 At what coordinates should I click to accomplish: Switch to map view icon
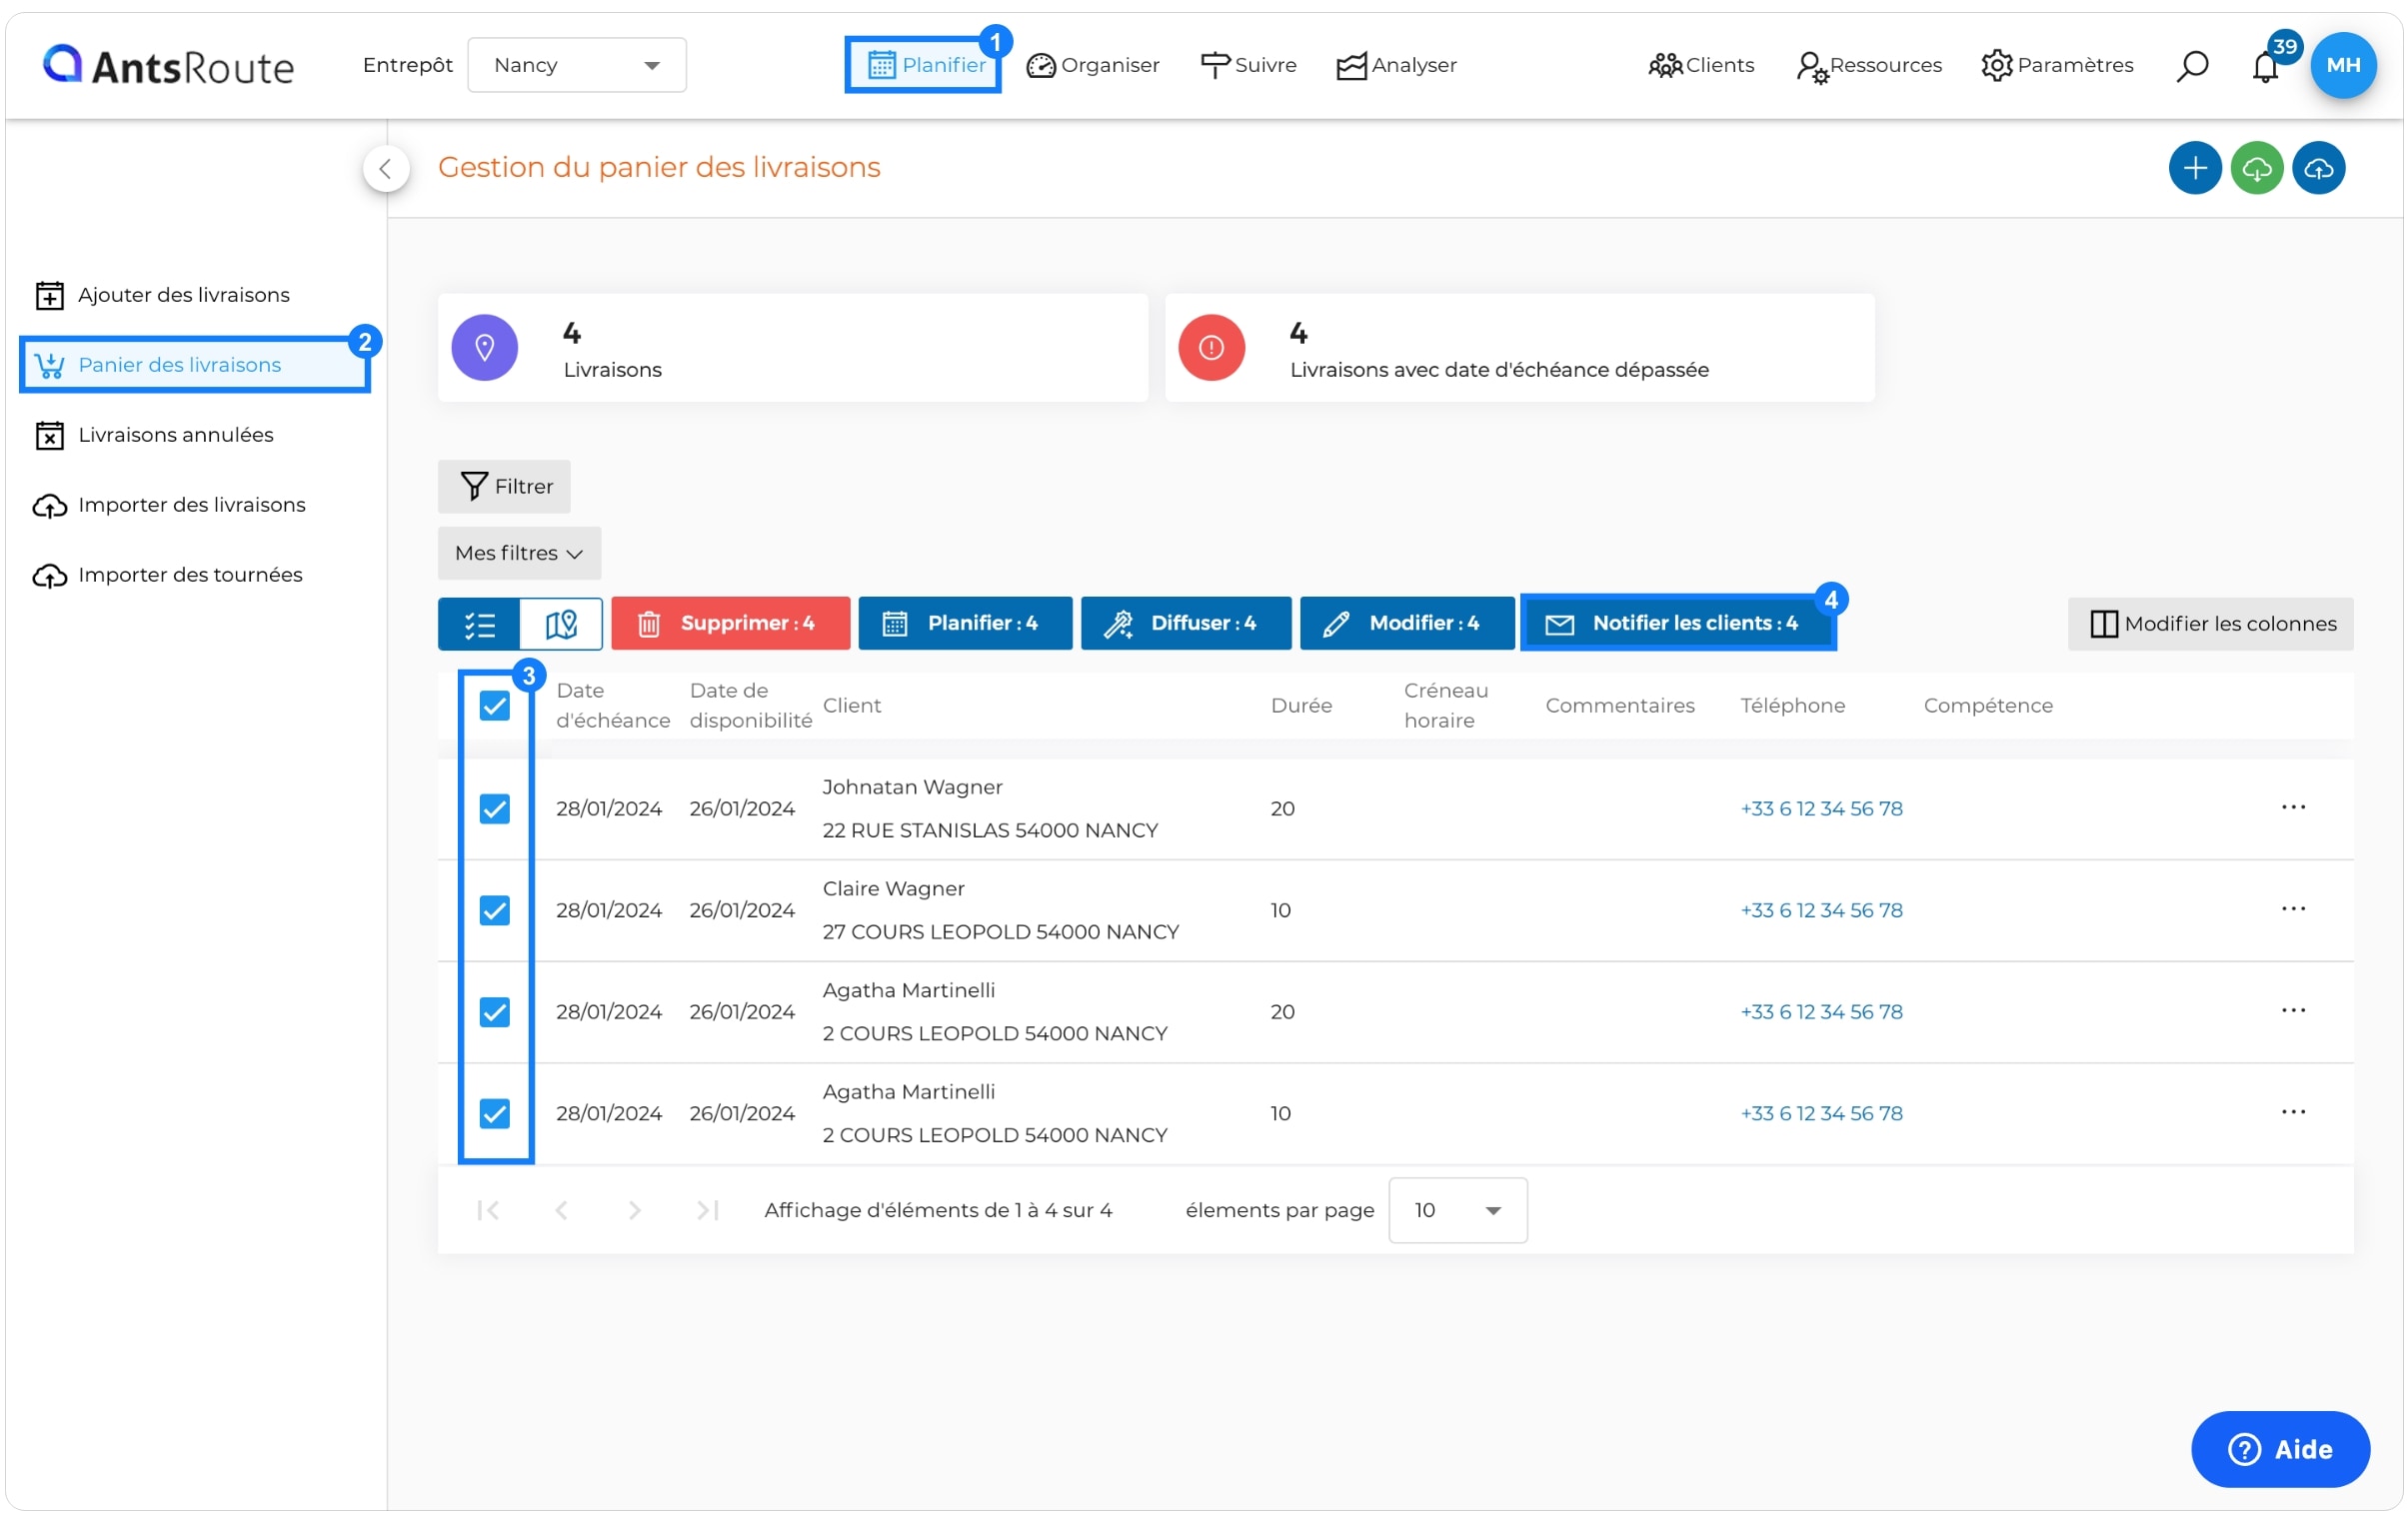pos(561,624)
